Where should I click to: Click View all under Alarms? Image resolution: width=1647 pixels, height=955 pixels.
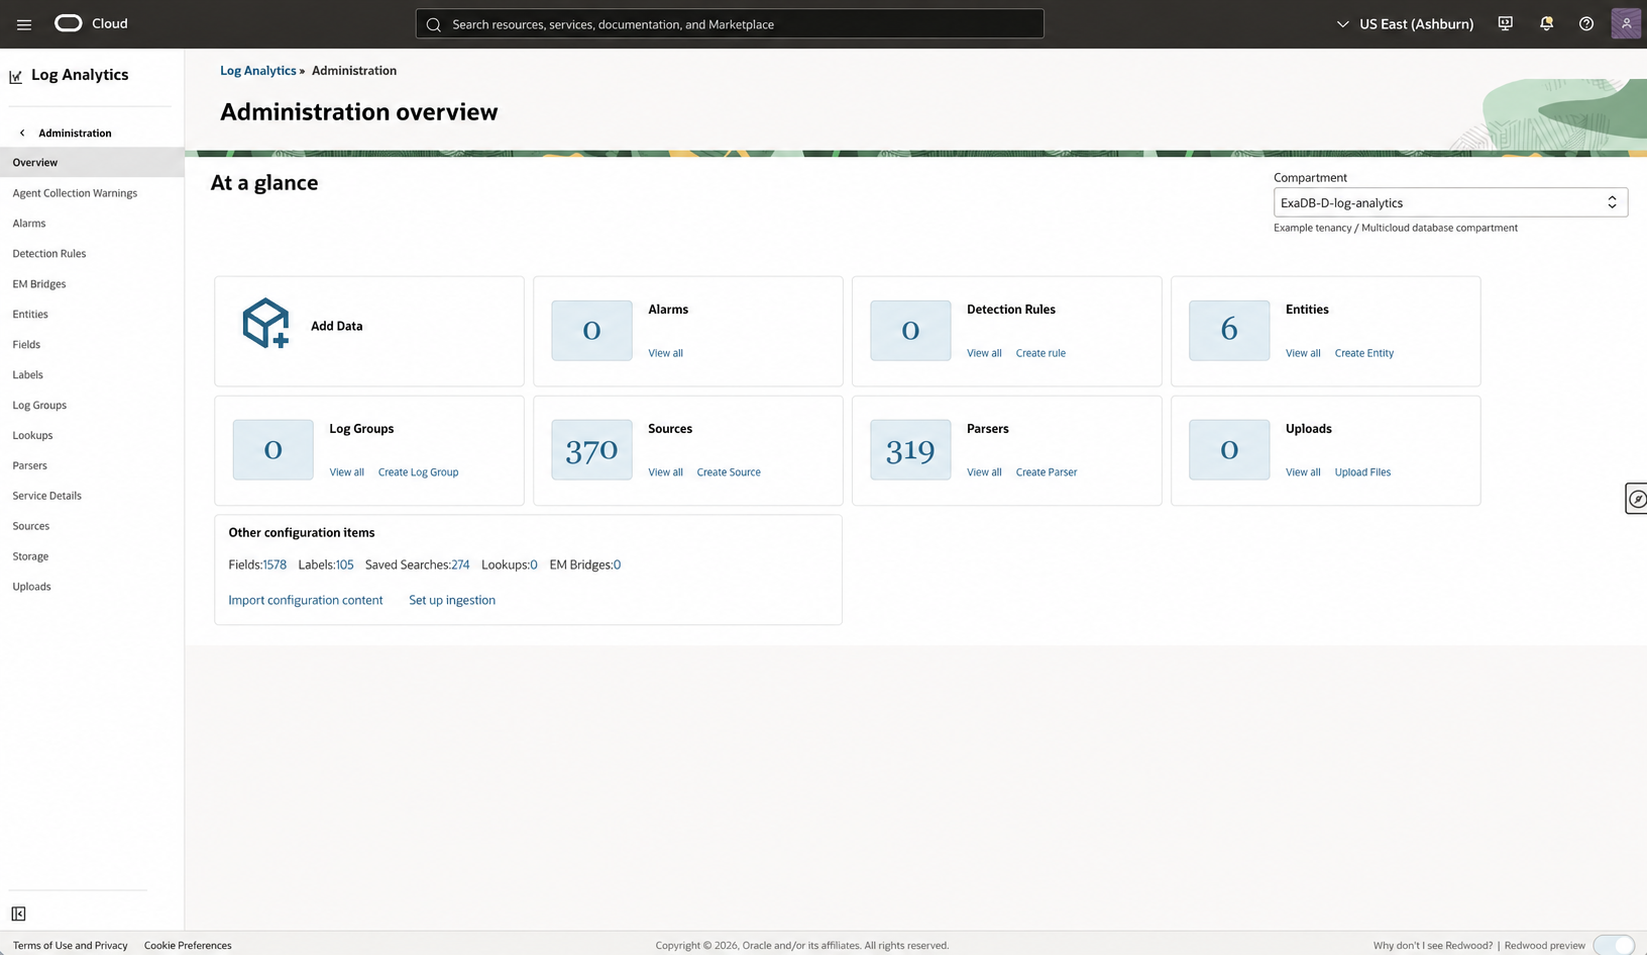665,353
